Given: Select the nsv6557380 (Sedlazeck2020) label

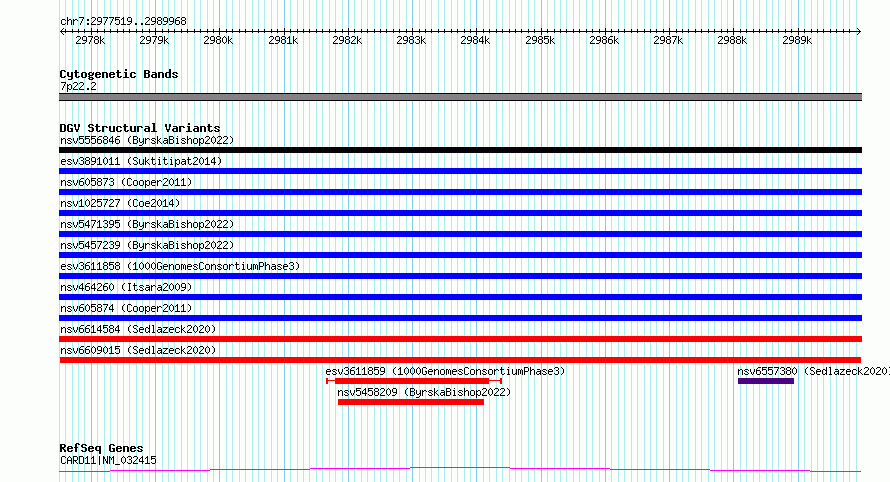Looking at the screenshot, I should pos(813,371).
